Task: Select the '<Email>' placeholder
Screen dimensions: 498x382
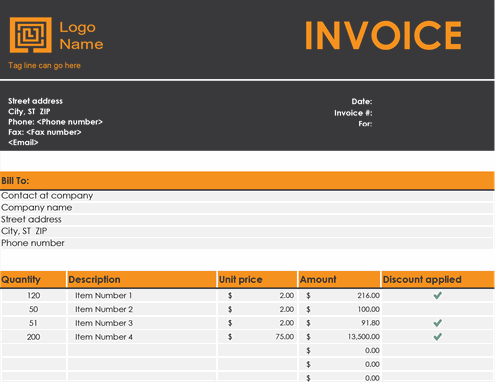Action: click(x=23, y=142)
